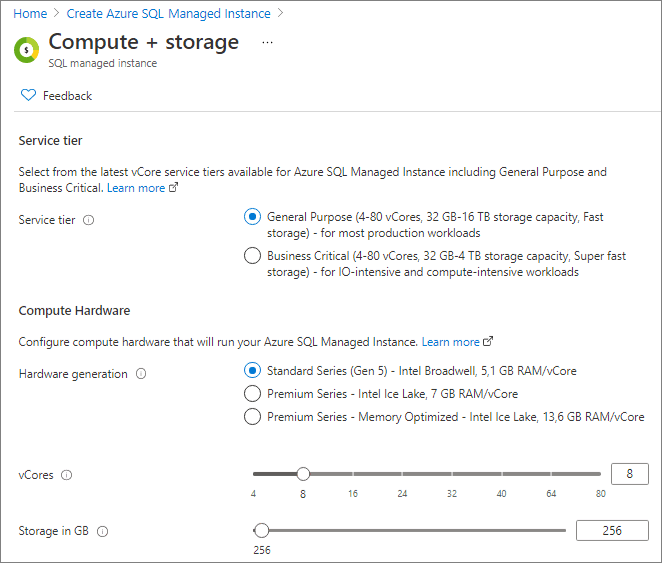Click the vCores value input field
This screenshot has width=662, height=563.
pyautogui.click(x=629, y=474)
